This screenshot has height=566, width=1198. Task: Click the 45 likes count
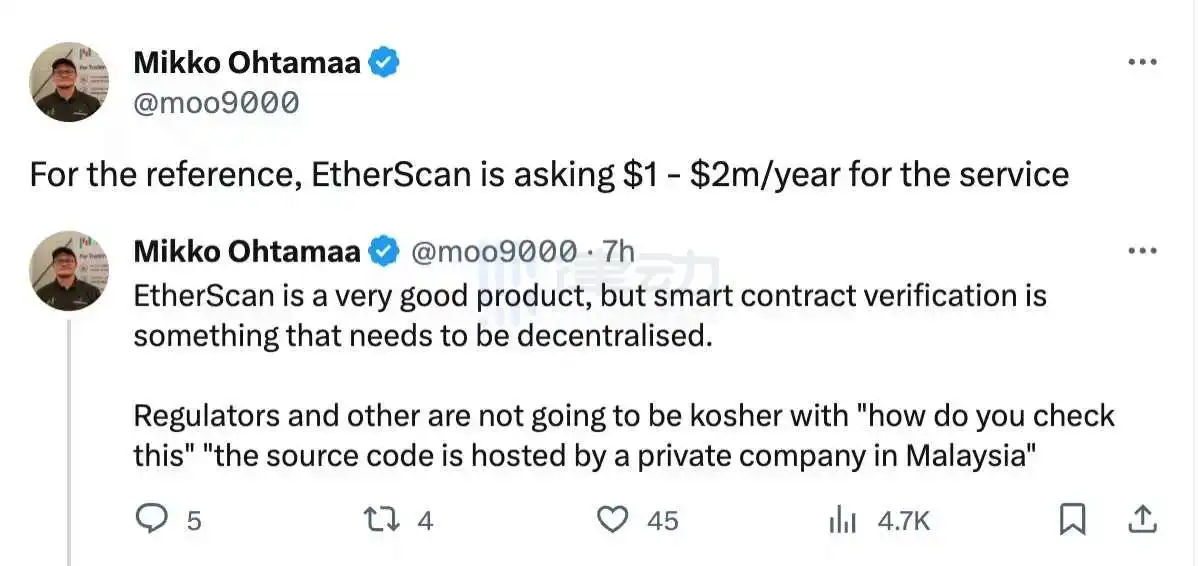(x=662, y=520)
